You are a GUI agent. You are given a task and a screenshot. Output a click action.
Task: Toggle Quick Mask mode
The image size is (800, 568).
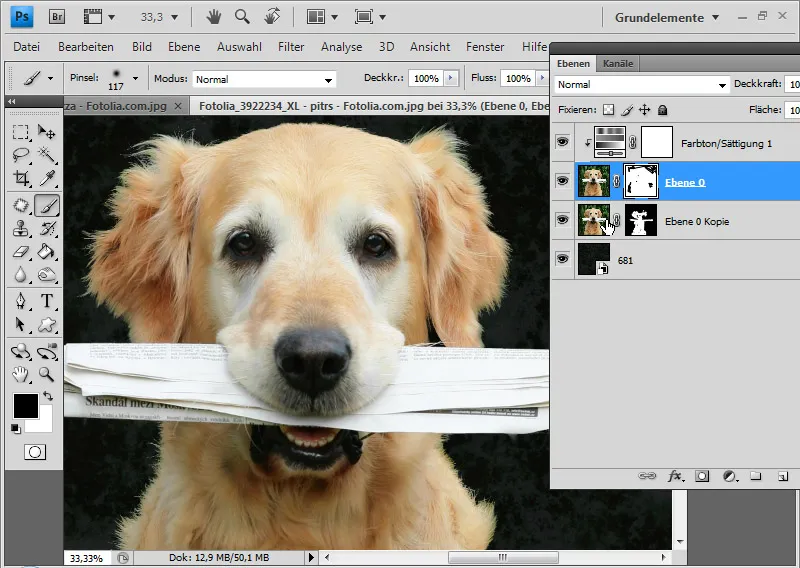click(x=35, y=452)
